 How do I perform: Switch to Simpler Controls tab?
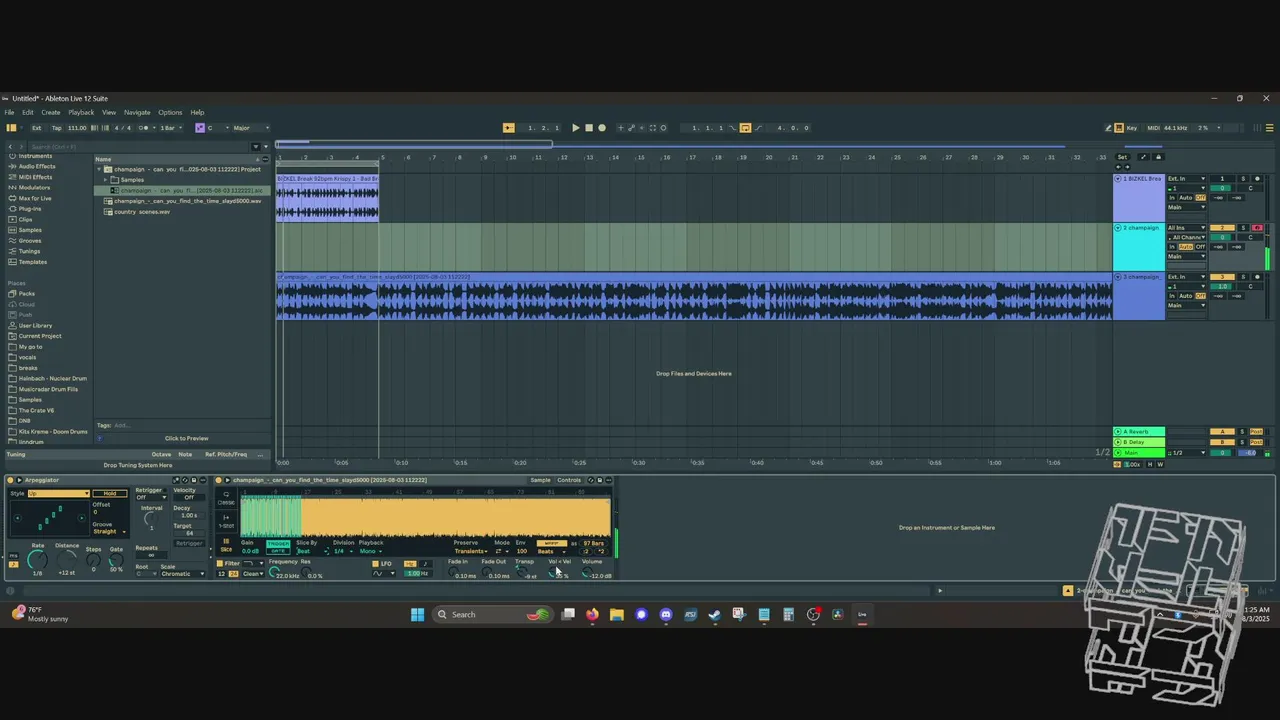tap(569, 480)
